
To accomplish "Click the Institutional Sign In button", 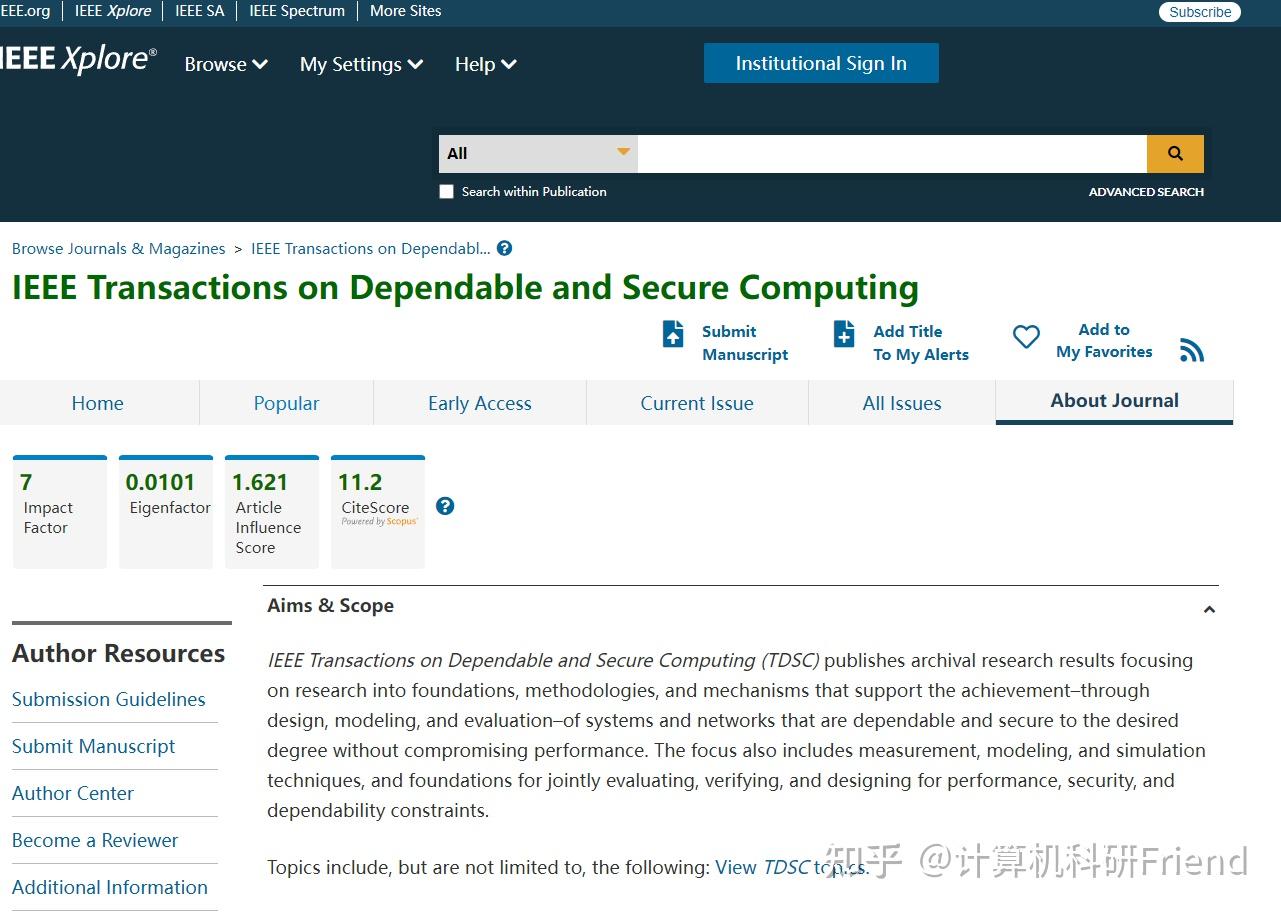I will (x=820, y=62).
